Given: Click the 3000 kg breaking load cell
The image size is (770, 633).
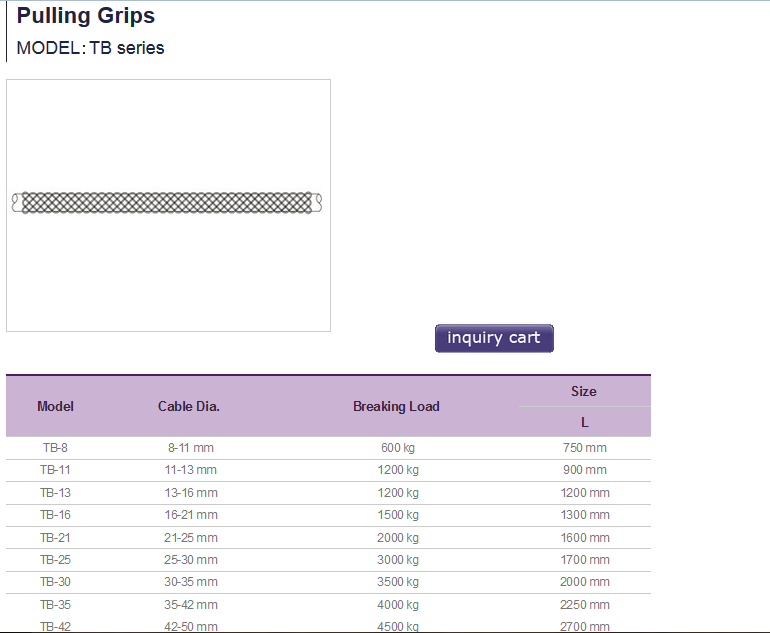Looking at the screenshot, I should [398, 560].
